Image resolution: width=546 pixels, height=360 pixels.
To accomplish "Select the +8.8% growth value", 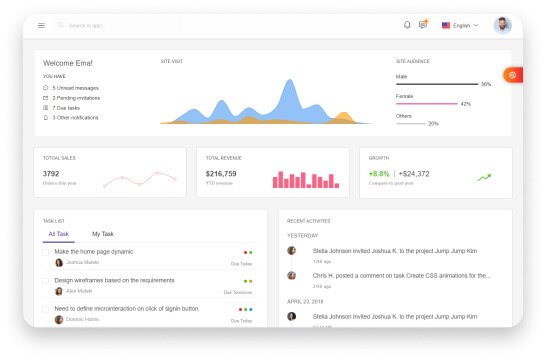I will [x=379, y=174].
